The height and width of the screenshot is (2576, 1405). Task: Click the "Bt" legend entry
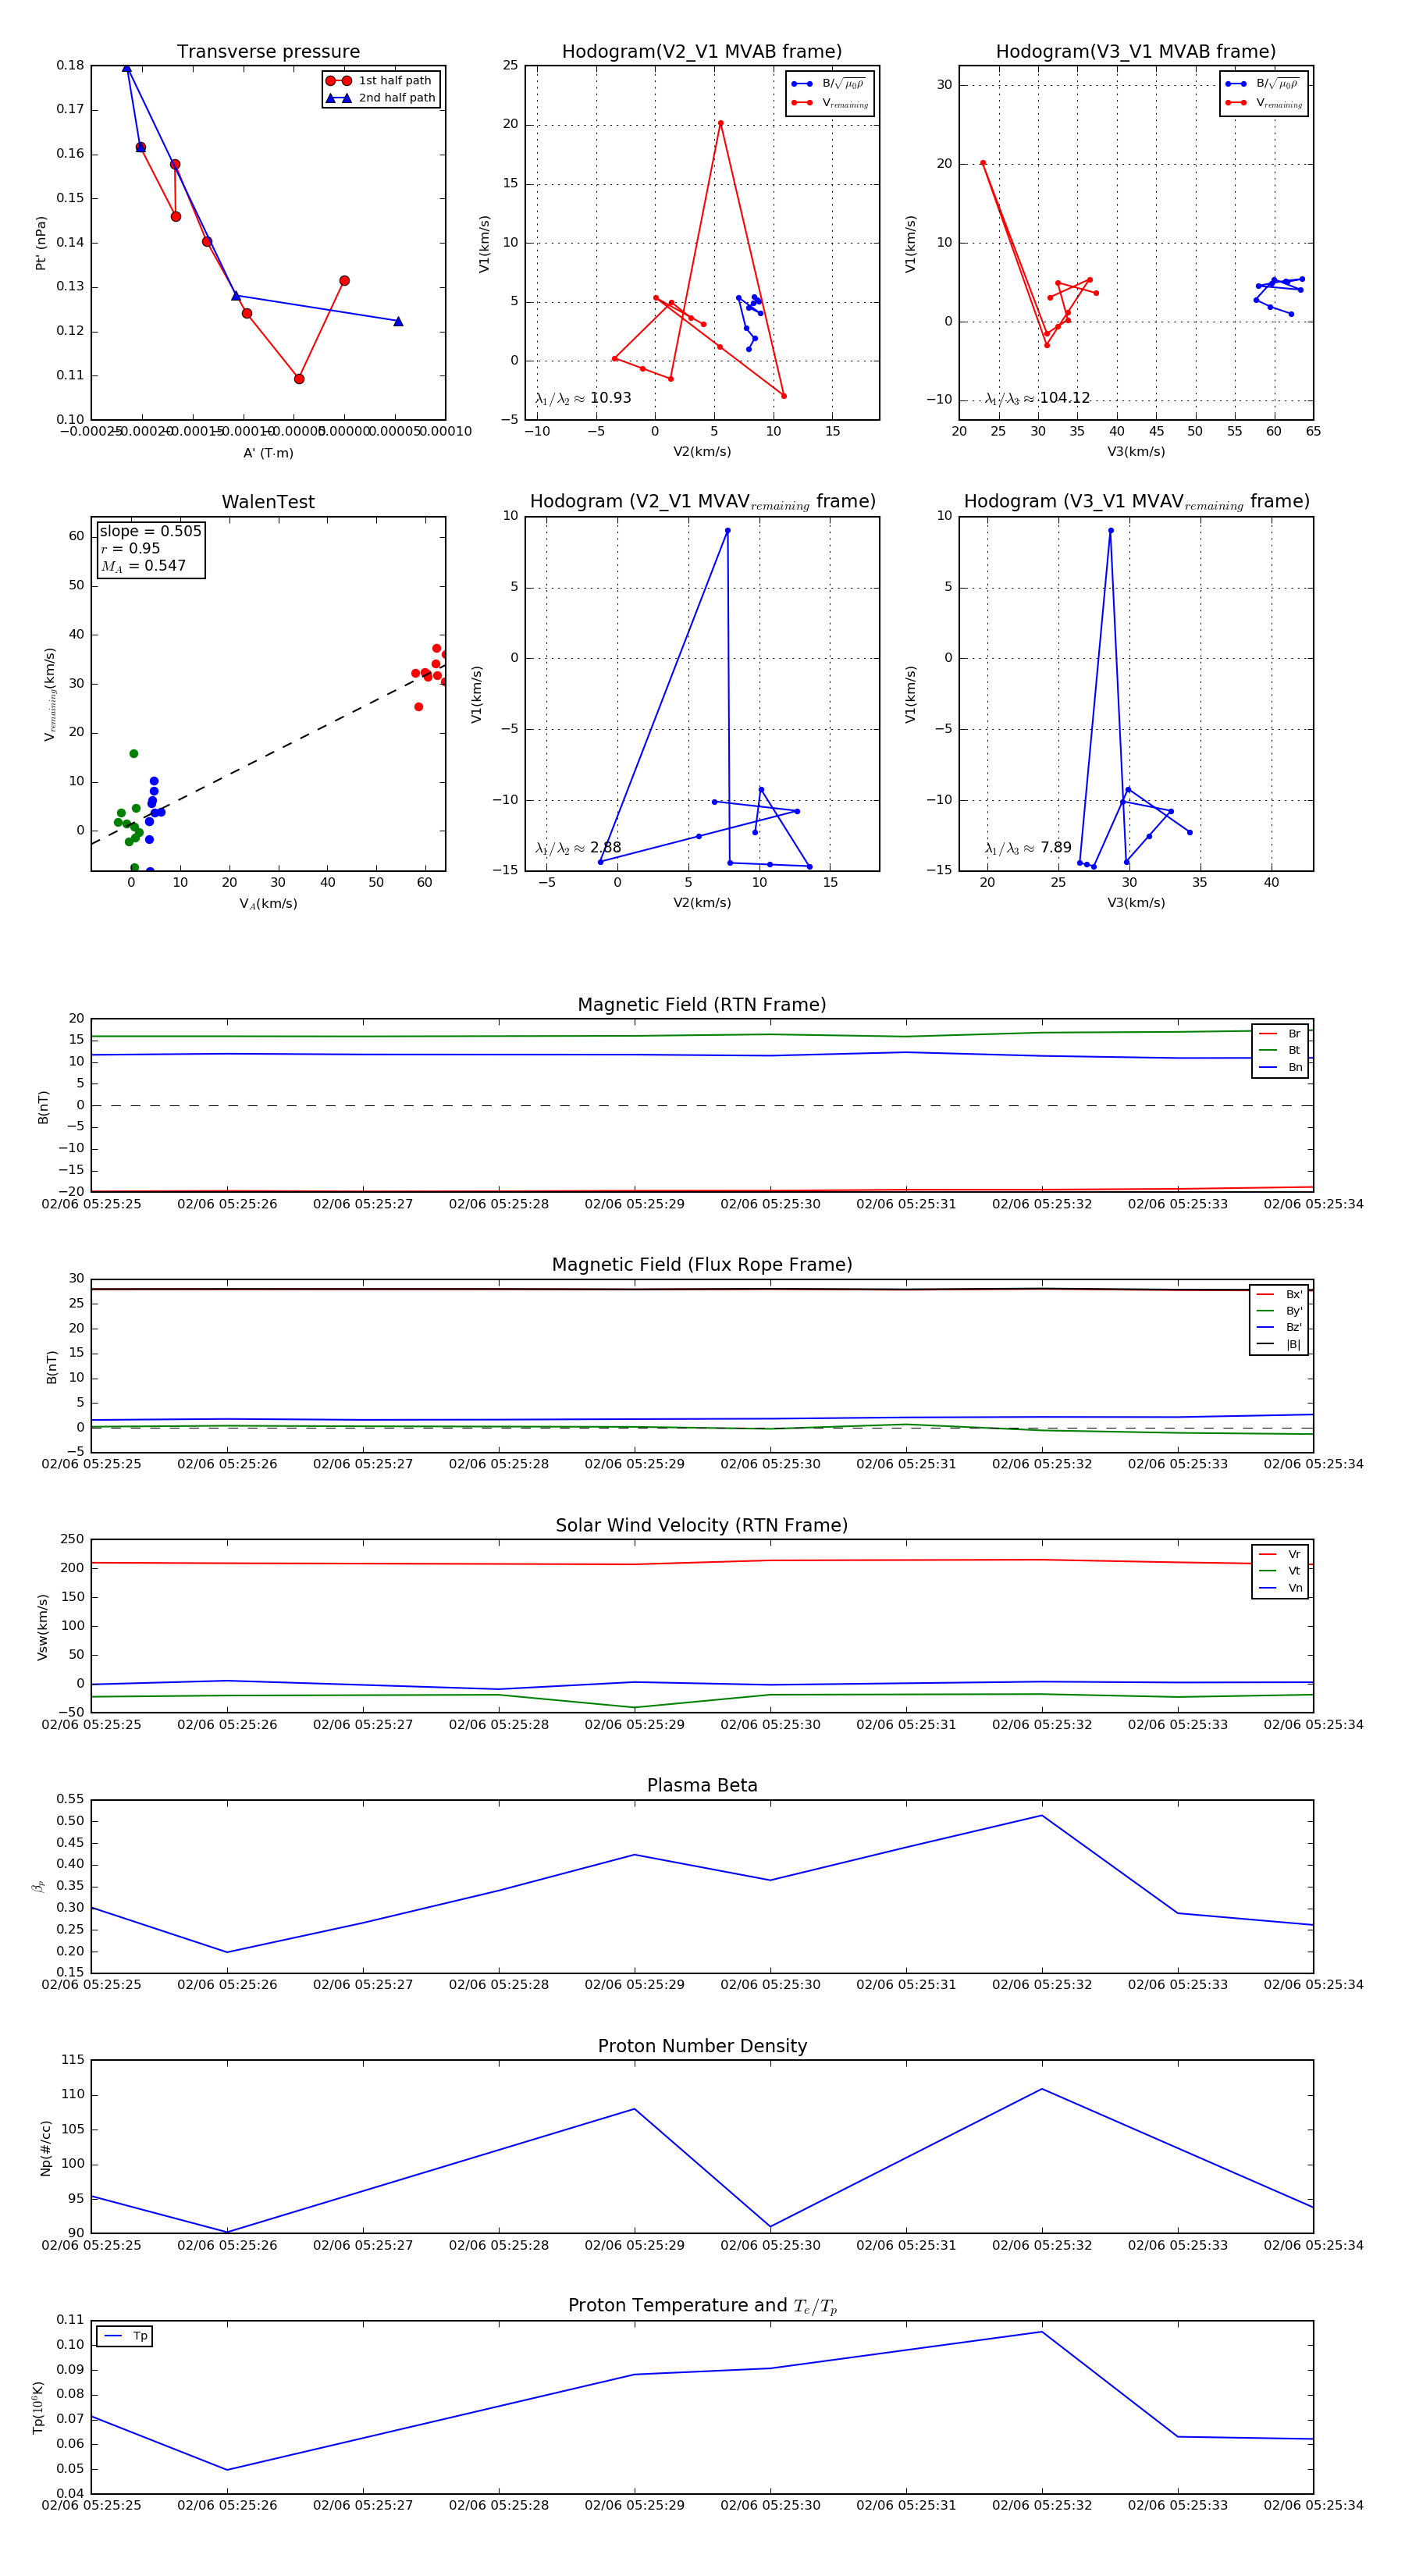[1280, 1051]
